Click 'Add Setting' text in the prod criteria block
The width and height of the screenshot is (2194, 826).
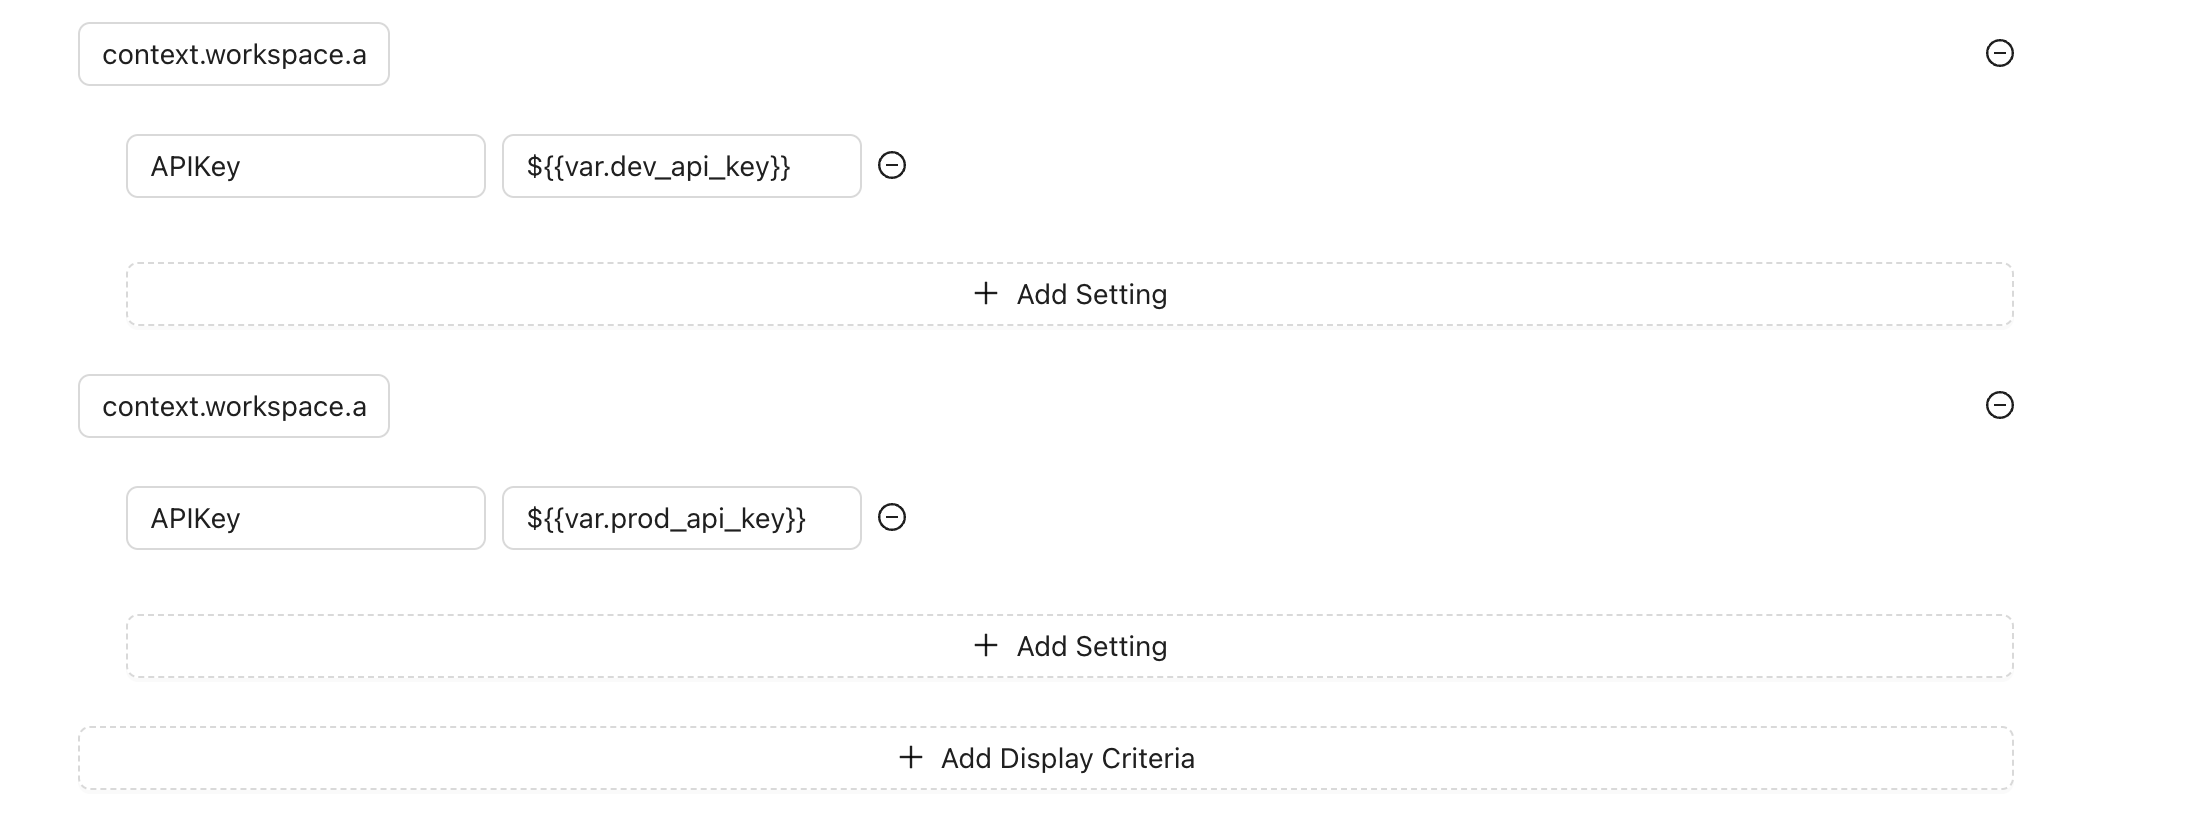1091,646
